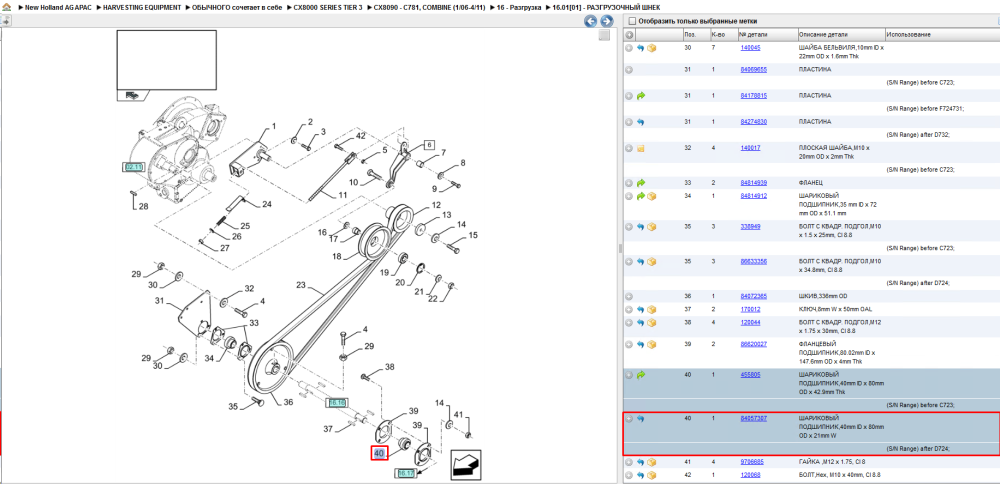Click the yellow note icon for part 140017
The height and width of the screenshot is (484, 1000).
[x=641, y=148]
